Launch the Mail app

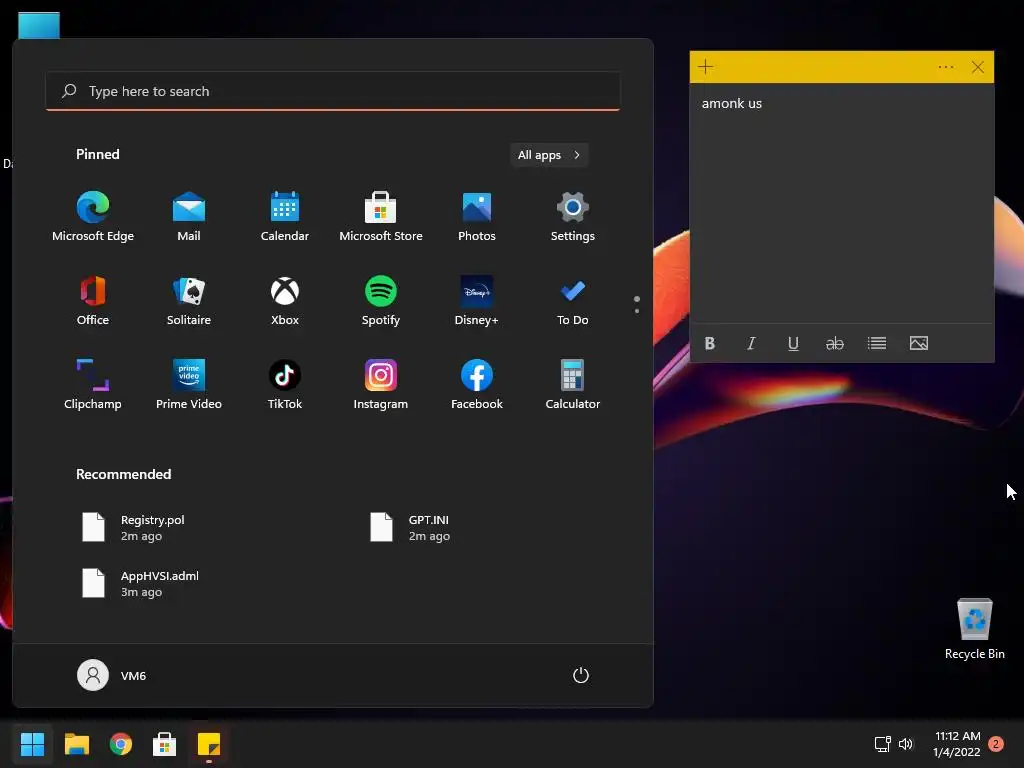pyautogui.click(x=189, y=217)
